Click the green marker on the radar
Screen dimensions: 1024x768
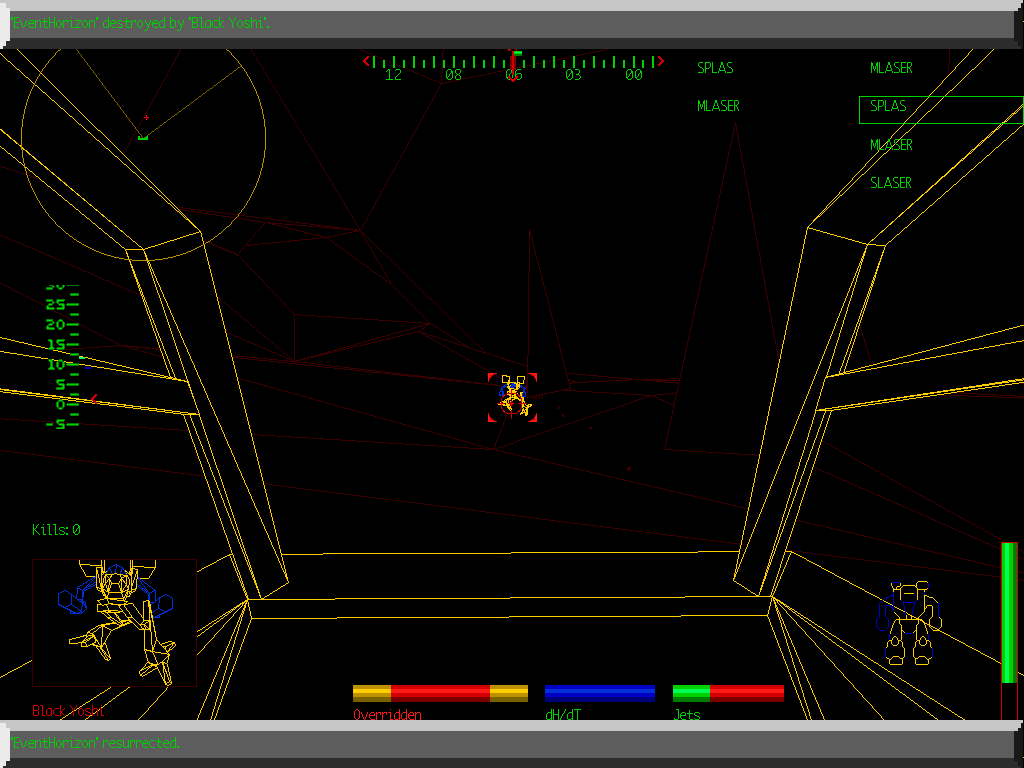pos(143,136)
